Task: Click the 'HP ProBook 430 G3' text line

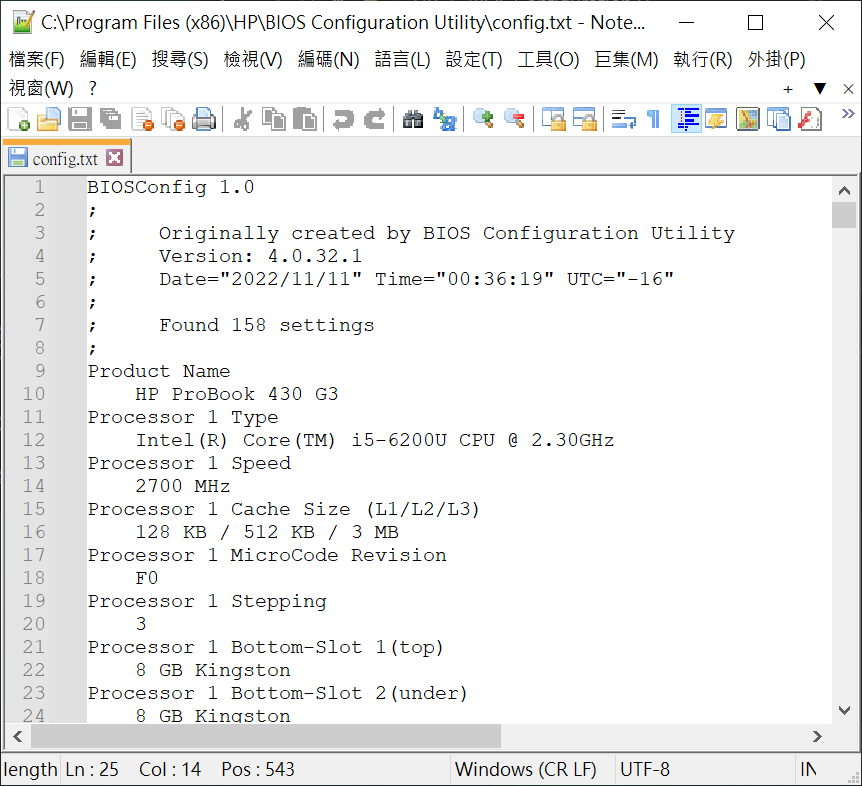Action: tap(236, 394)
